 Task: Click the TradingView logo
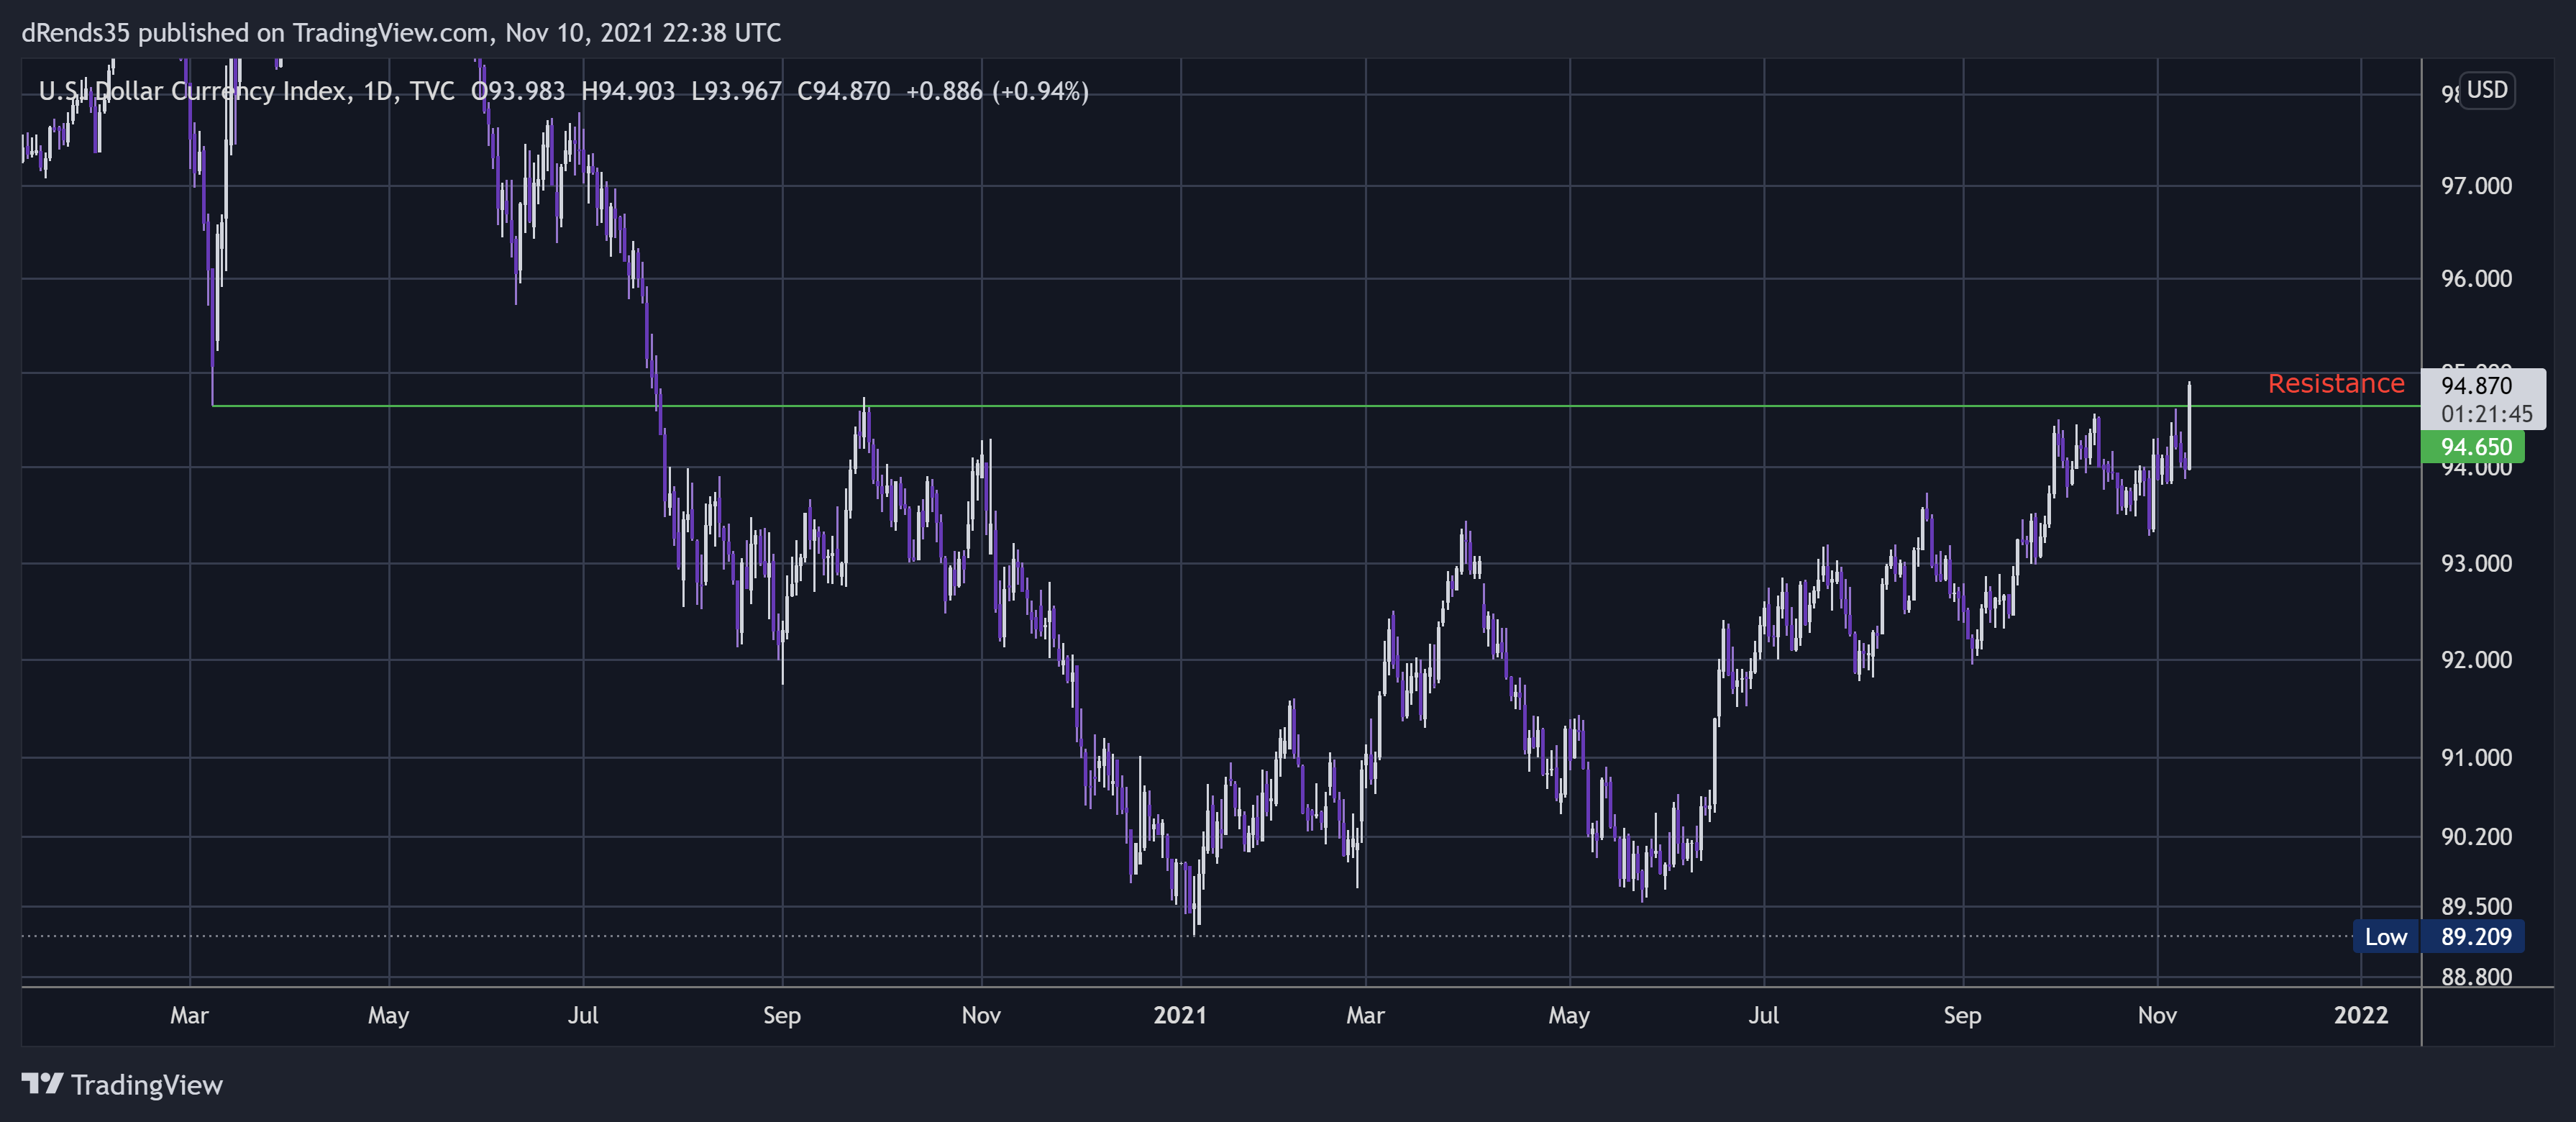[x=122, y=1084]
